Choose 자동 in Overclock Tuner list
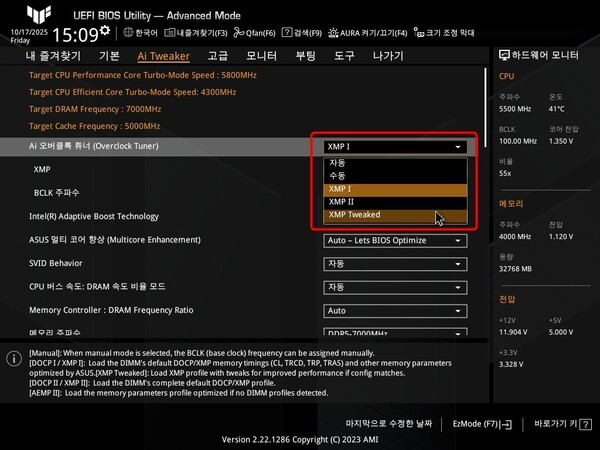This screenshot has width=600, height=450. pos(395,163)
